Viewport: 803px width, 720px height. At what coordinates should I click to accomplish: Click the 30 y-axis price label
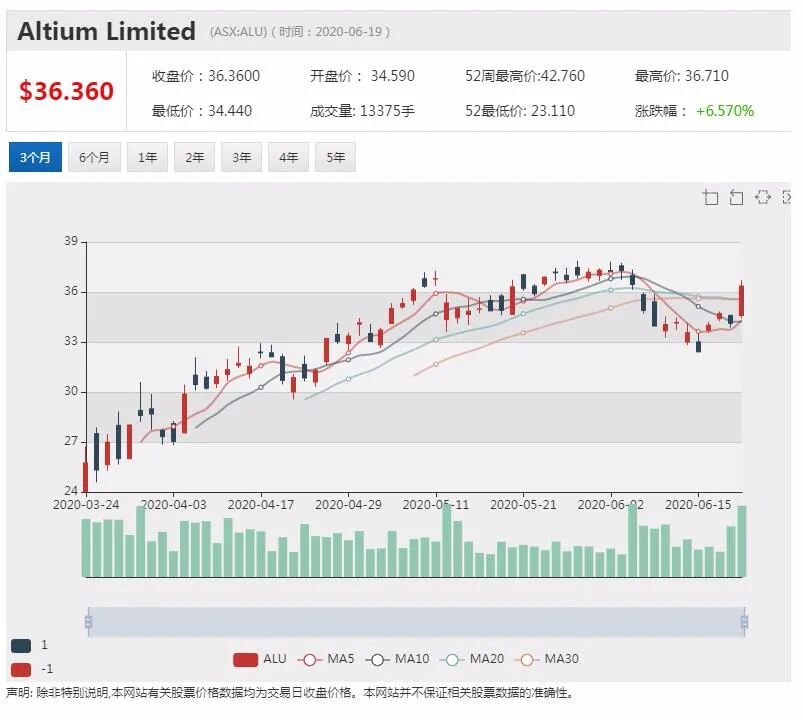[71, 391]
